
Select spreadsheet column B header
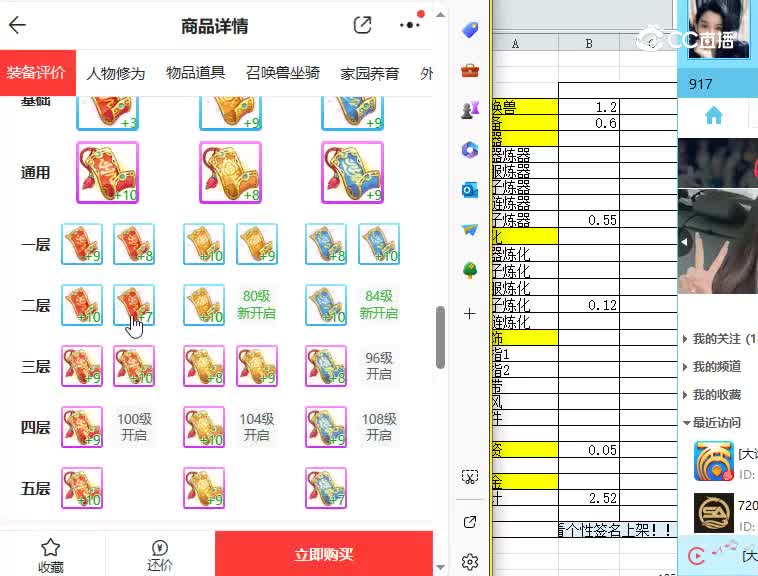[x=589, y=43]
